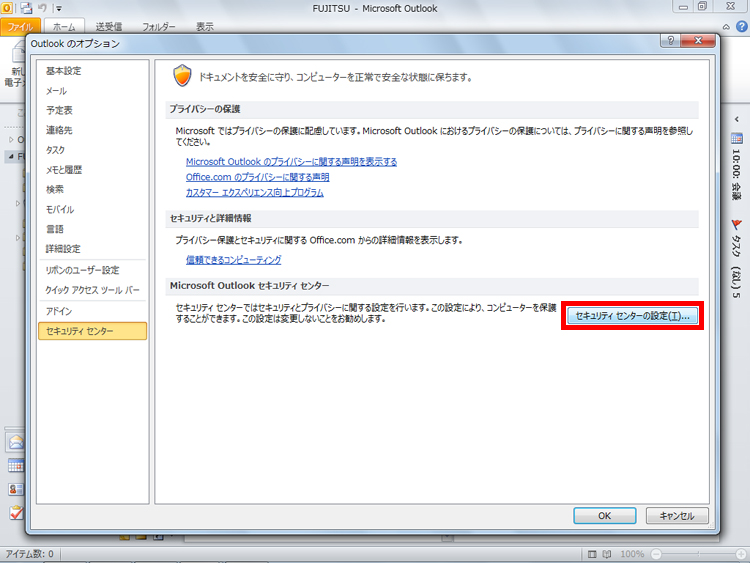Select 言語 in the options list
Image resolution: width=750 pixels, height=563 pixels.
(93, 229)
